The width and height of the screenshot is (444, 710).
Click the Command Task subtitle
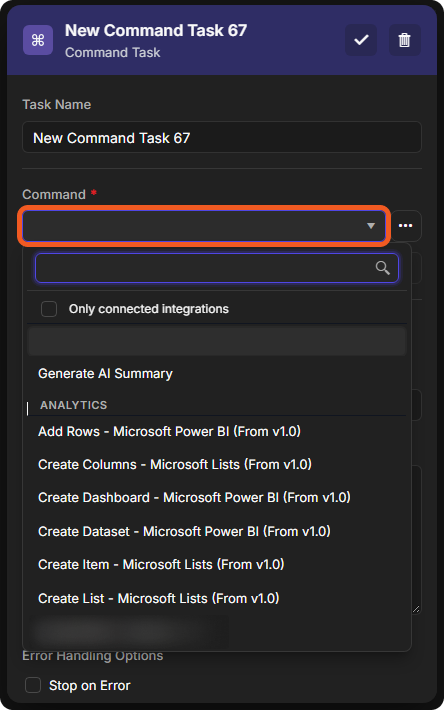click(x=112, y=53)
